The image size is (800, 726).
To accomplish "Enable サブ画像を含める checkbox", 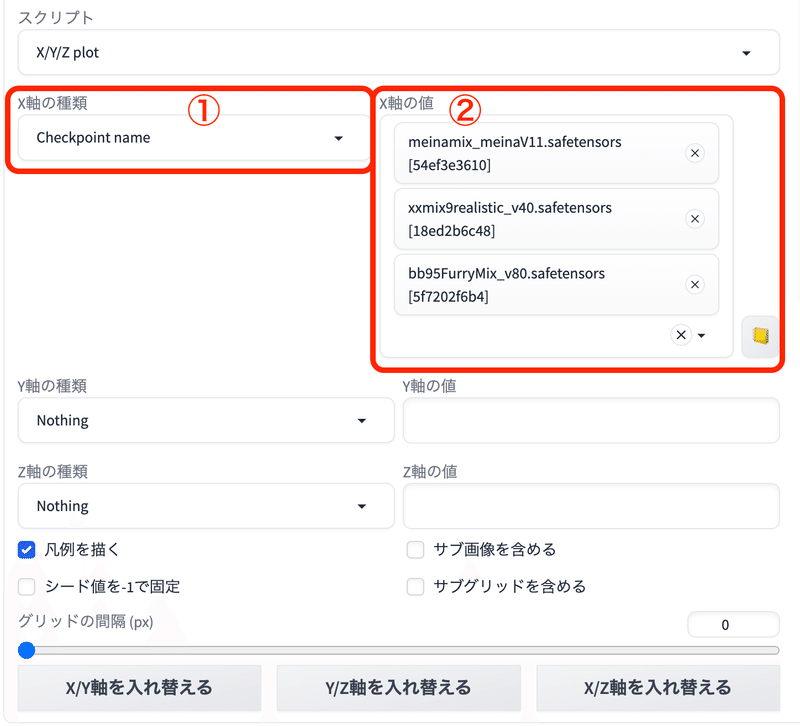I will click(x=415, y=550).
